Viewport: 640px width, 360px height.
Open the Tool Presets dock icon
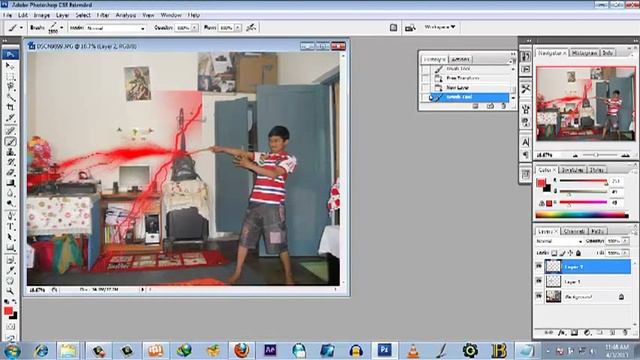[x=526, y=88]
